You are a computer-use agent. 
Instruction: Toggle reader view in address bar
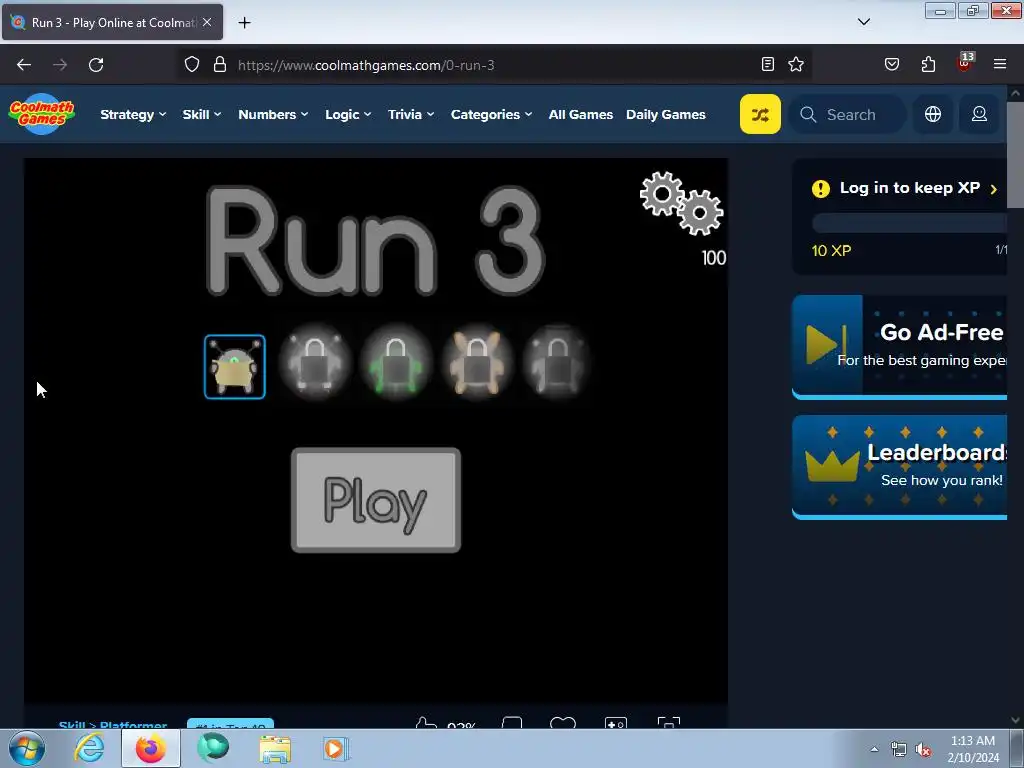[768, 64]
